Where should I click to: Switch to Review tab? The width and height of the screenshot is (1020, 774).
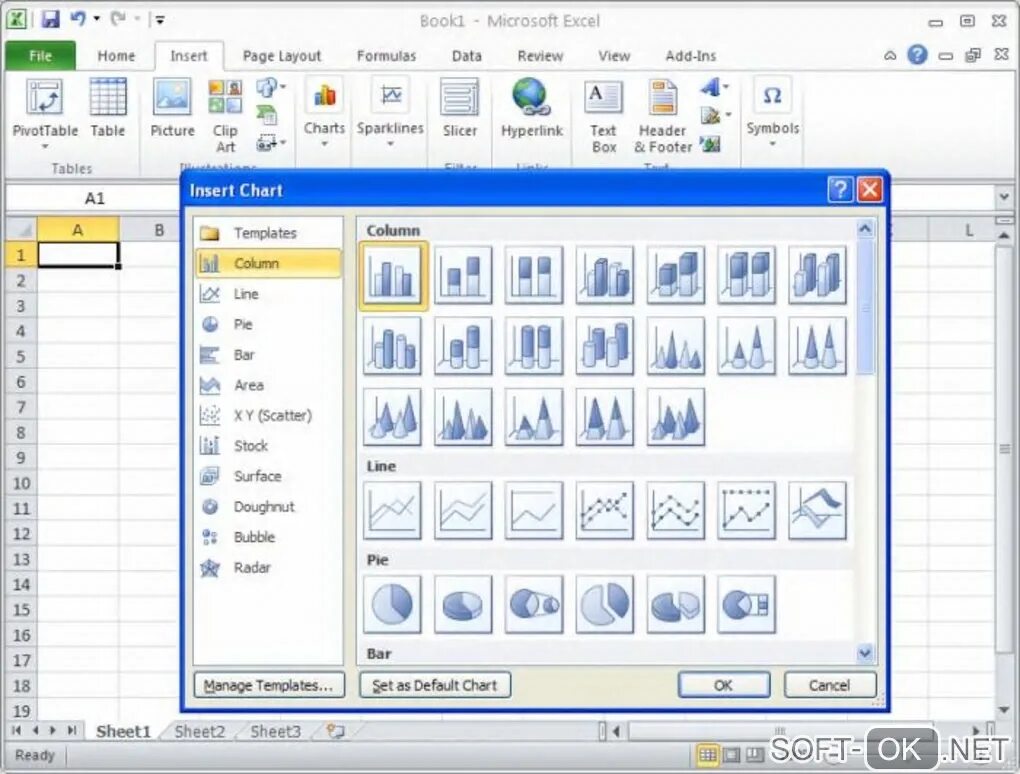540,56
